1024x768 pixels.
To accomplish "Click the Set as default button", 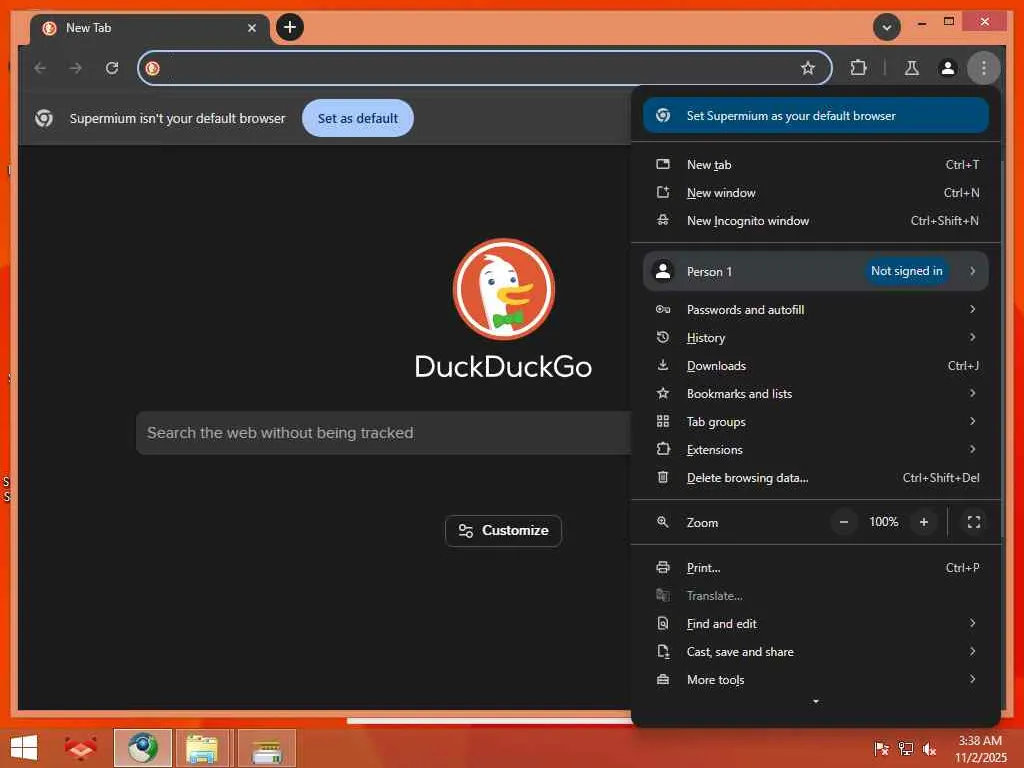I will pyautogui.click(x=358, y=118).
